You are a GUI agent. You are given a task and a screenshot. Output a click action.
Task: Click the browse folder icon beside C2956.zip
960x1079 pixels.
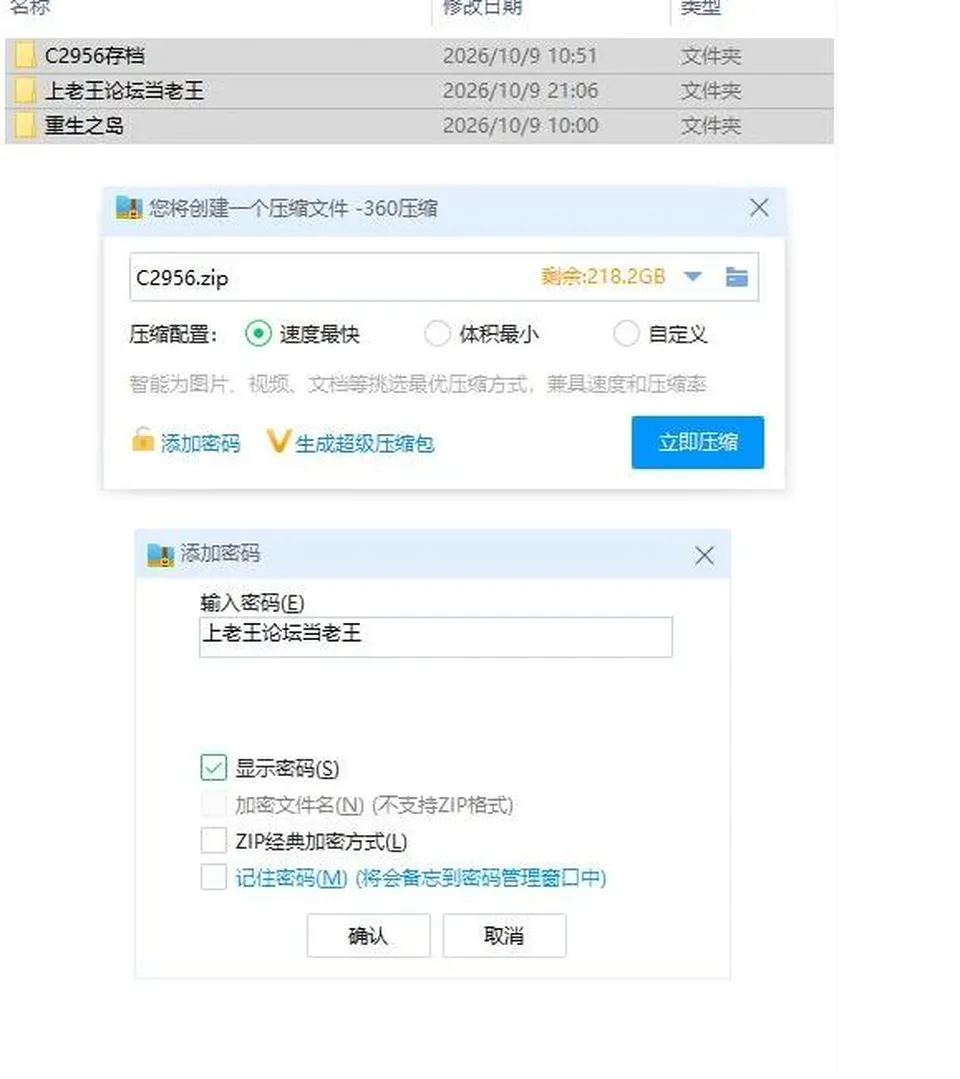point(736,277)
